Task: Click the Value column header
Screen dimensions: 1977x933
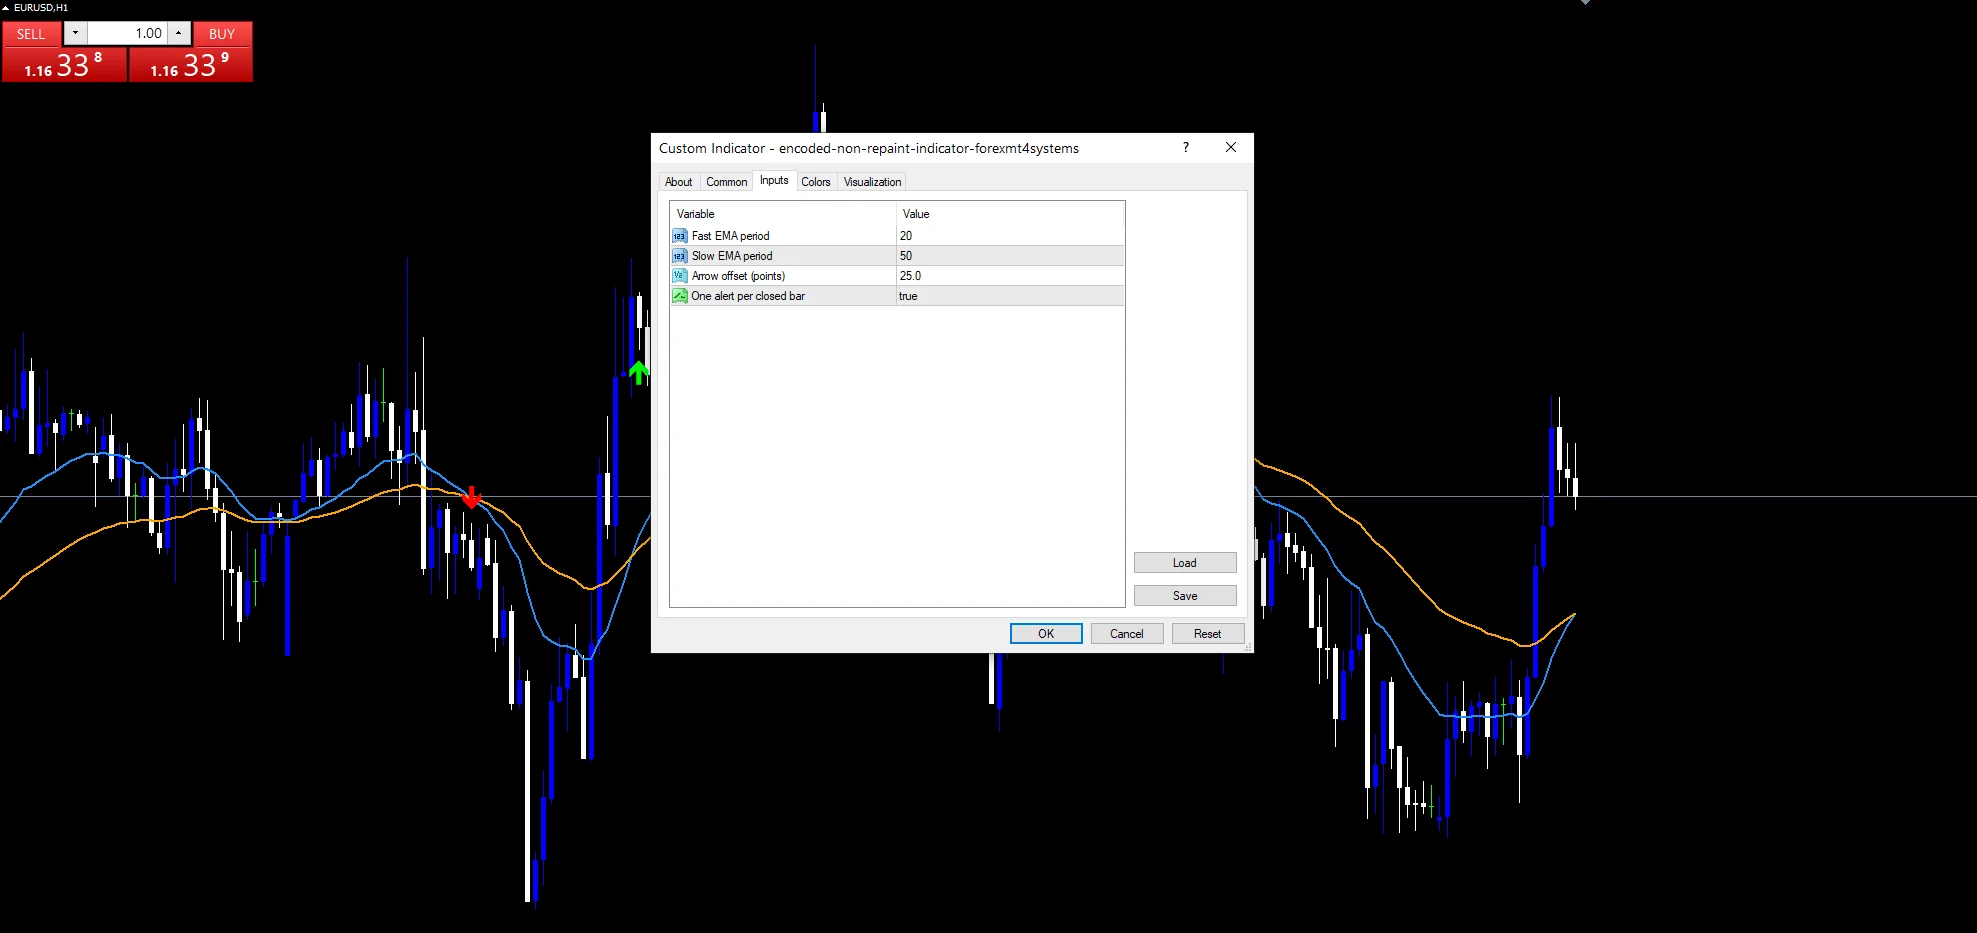Action: point(1010,214)
